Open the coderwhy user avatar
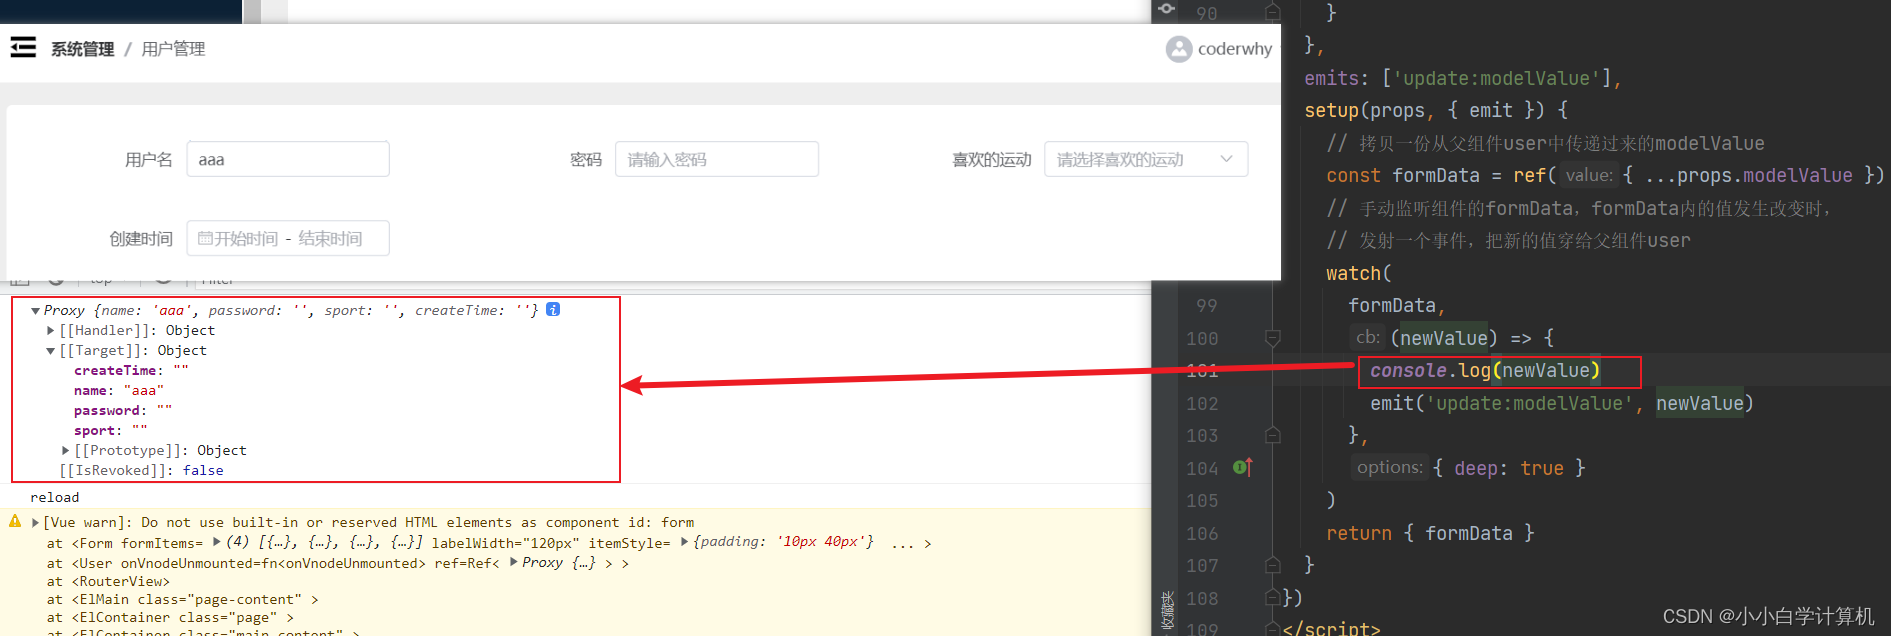Screen dimensions: 1891x636 click(x=1179, y=49)
